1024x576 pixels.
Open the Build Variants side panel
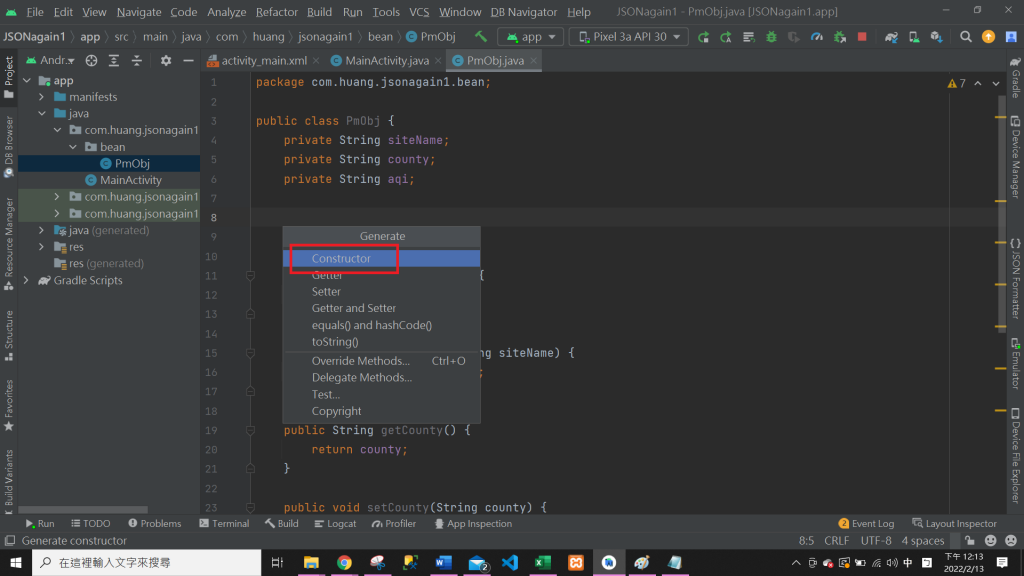[8, 482]
